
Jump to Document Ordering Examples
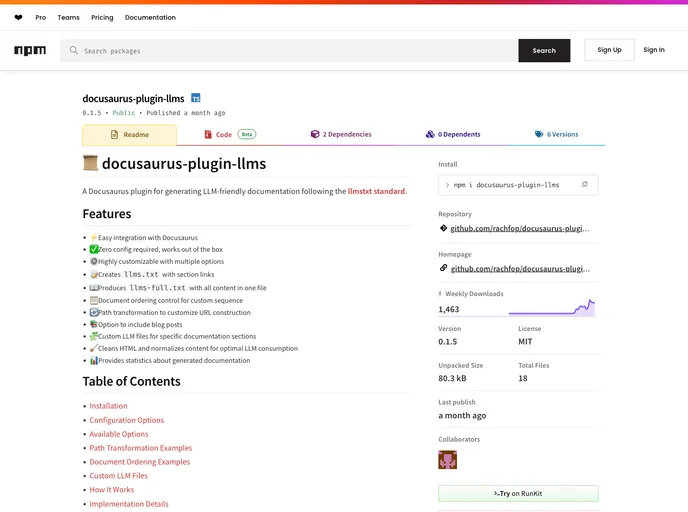coord(140,462)
